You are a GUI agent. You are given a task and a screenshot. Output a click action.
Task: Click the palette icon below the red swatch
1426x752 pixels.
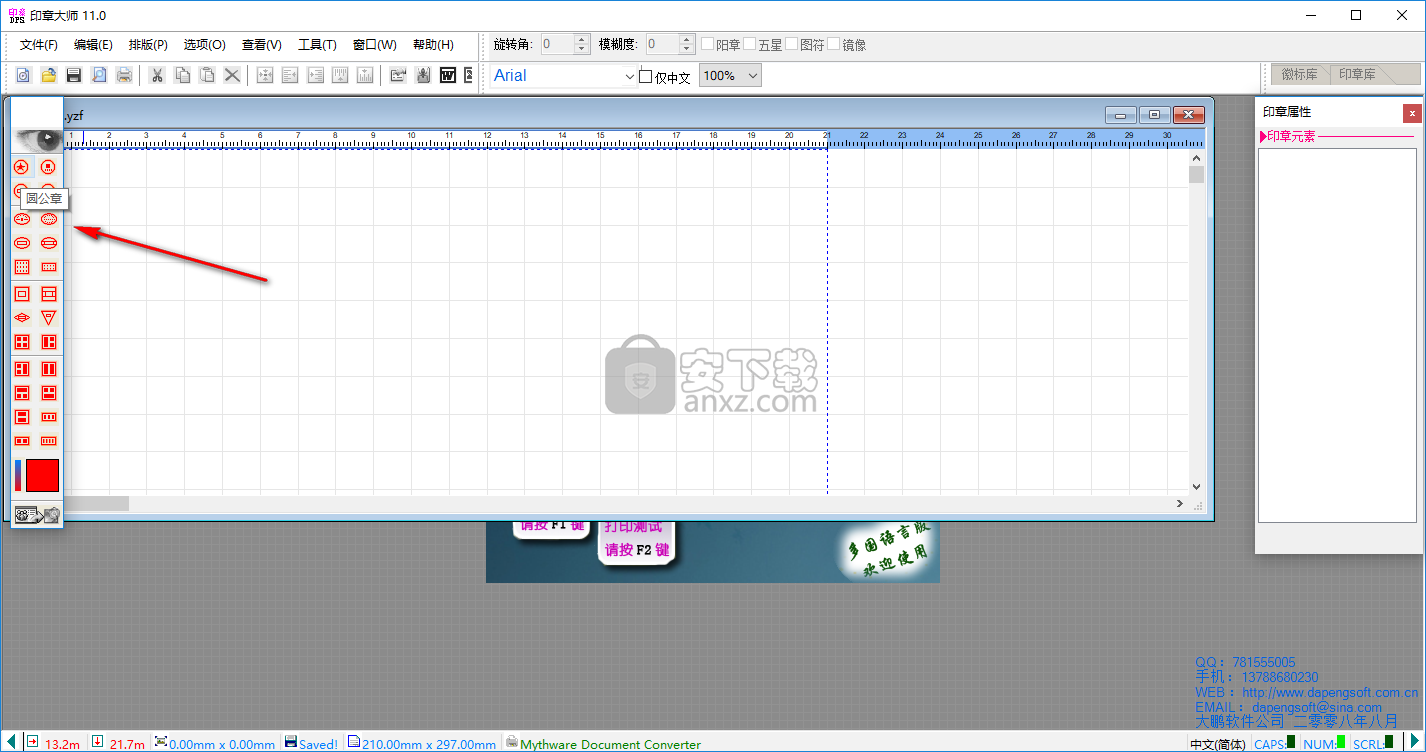pyautogui.click(x=37, y=515)
